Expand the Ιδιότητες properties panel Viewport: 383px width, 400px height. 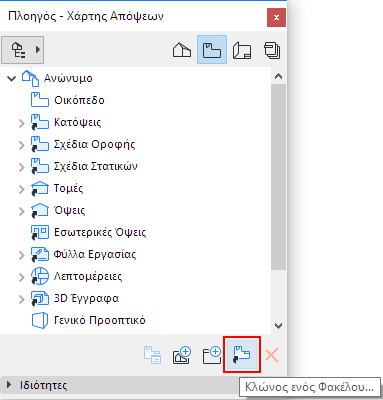9,385
